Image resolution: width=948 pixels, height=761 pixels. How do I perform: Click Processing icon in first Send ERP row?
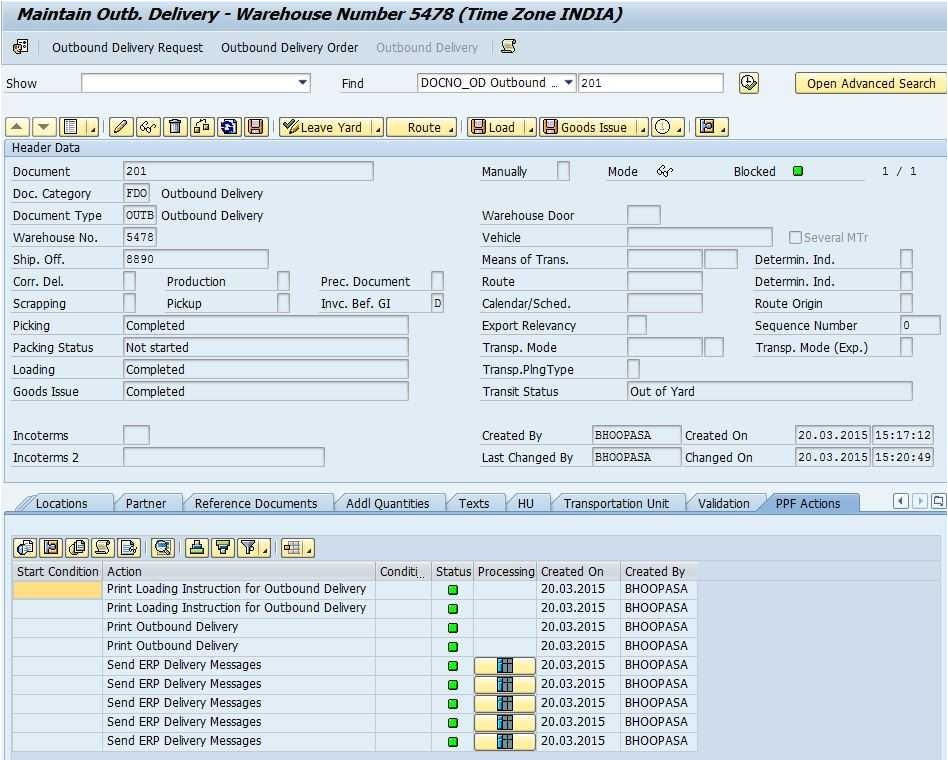(505, 665)
